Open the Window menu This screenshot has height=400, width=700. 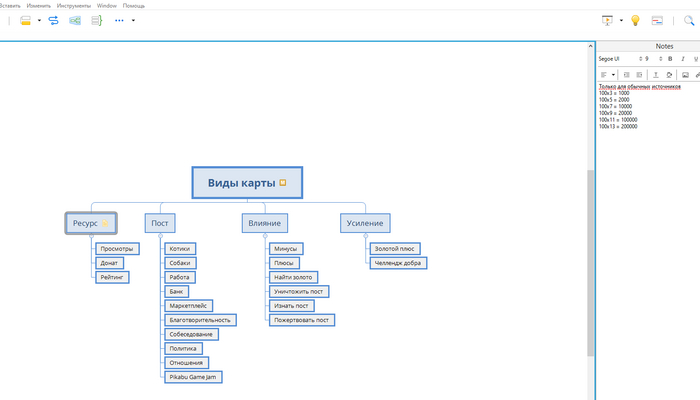(107, 6)
